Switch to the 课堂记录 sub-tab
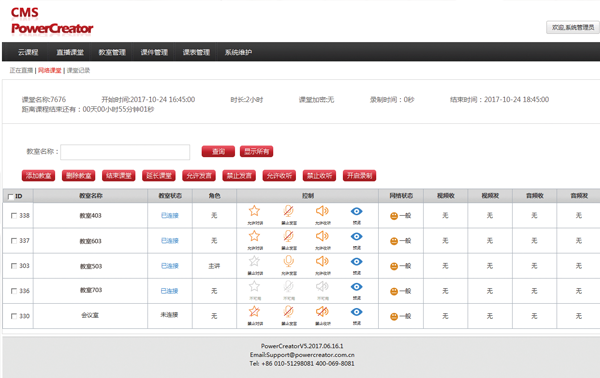The image size is (600, 378). [x=78, y=70]
